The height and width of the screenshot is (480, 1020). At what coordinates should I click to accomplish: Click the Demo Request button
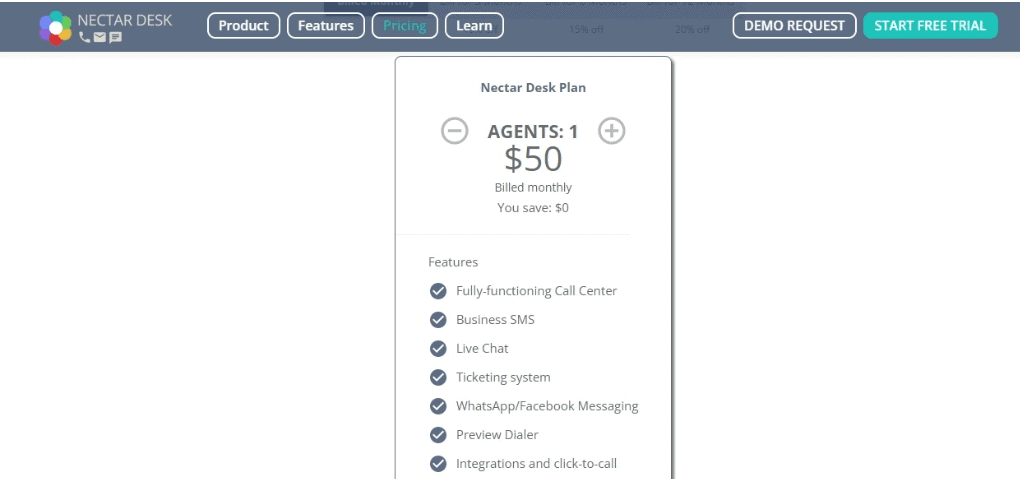(x=794, y=26)
